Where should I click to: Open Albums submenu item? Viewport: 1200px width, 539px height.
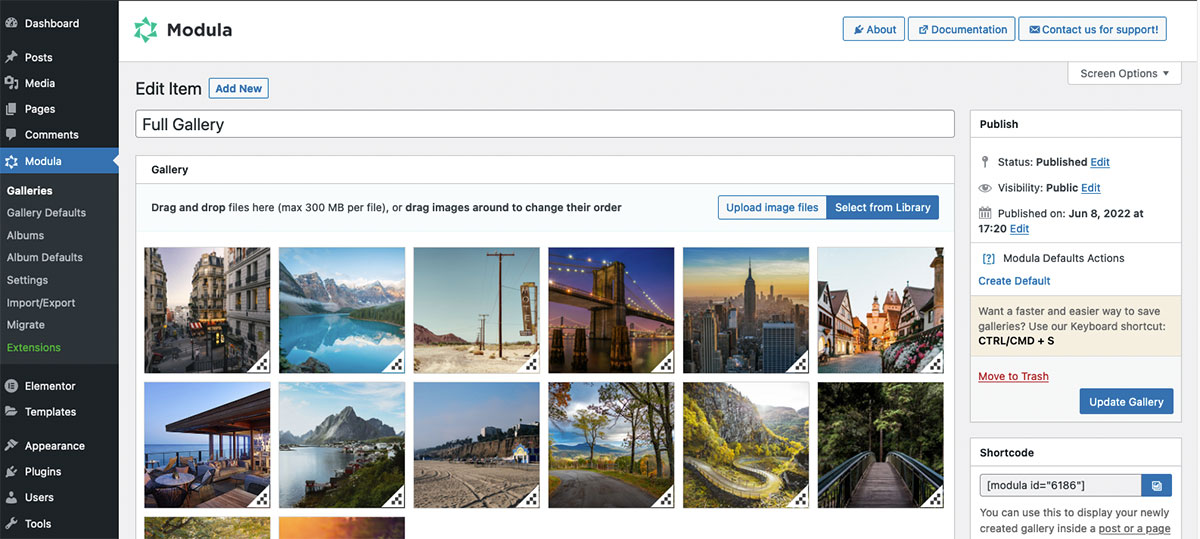tap(25, 235)
